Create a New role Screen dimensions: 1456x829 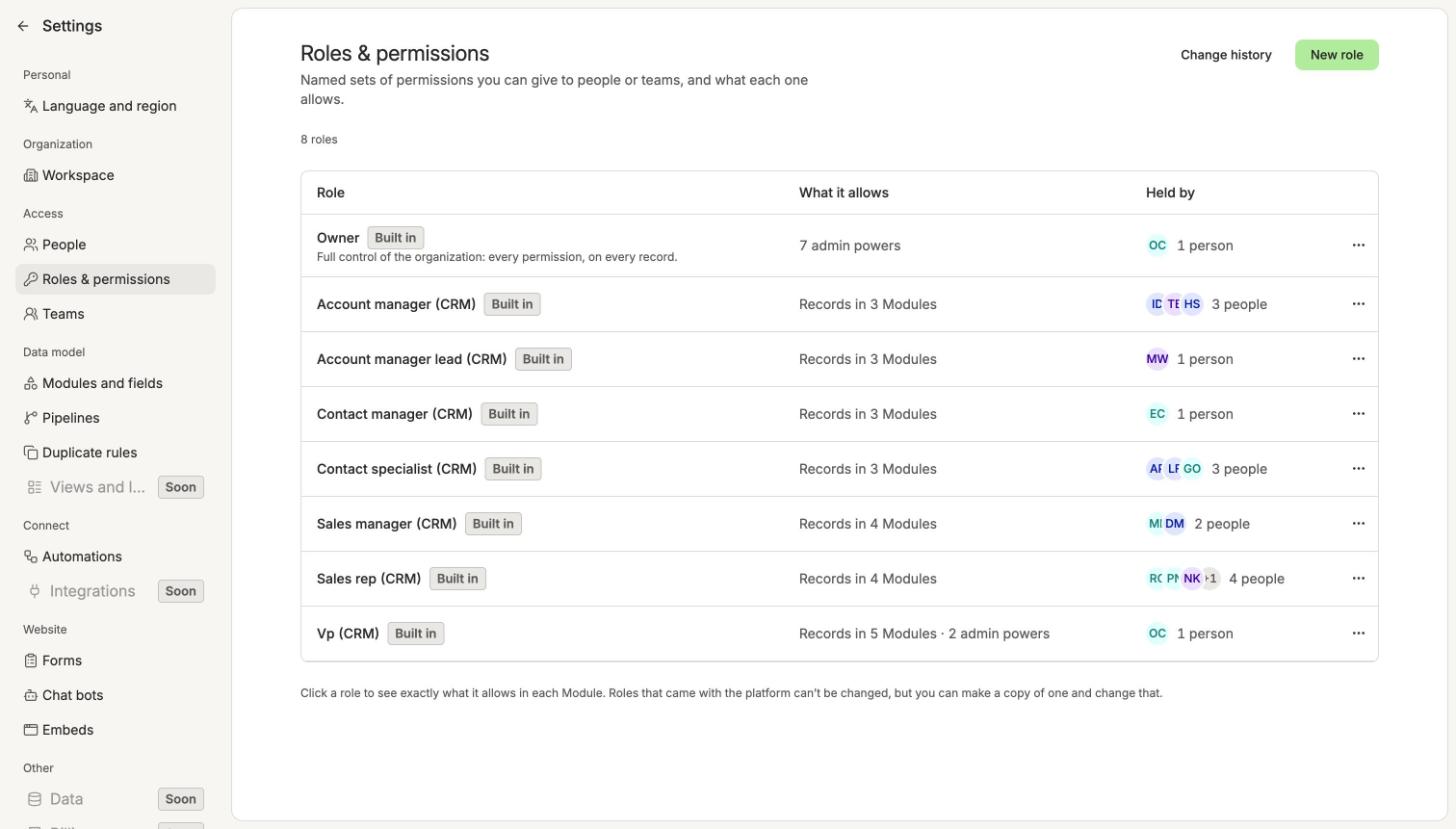point(1336,55)
